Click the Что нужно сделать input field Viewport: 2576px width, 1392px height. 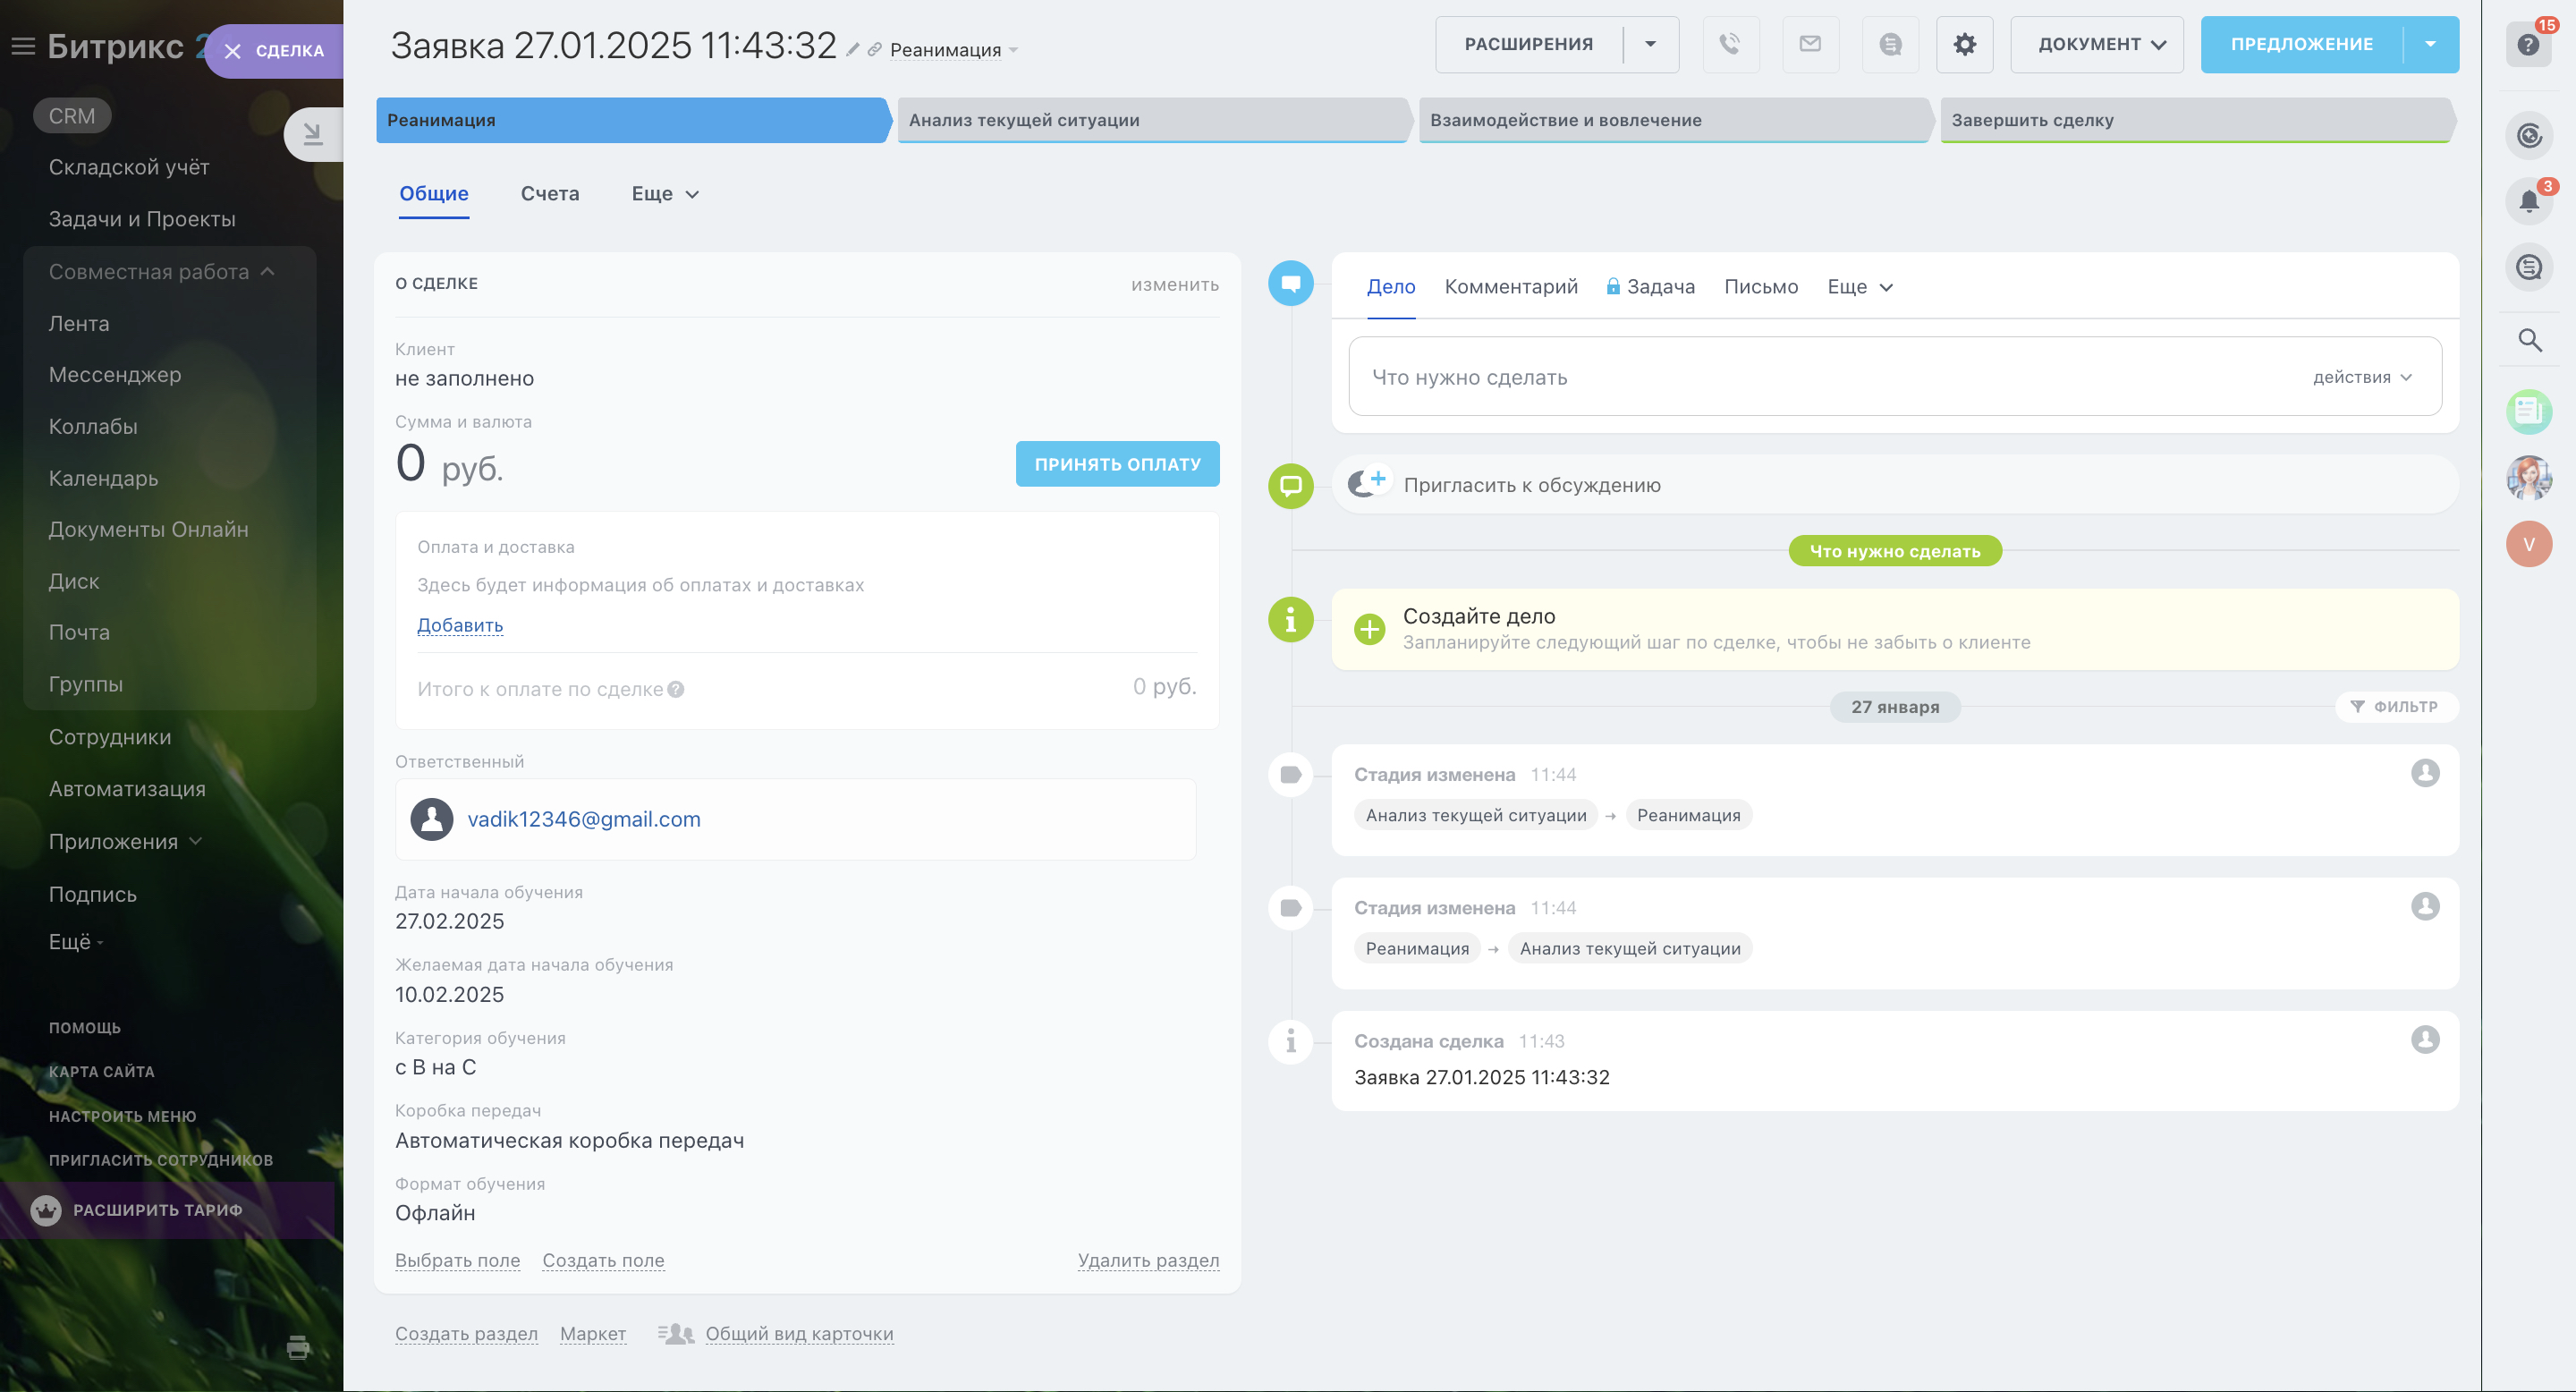1800,377
